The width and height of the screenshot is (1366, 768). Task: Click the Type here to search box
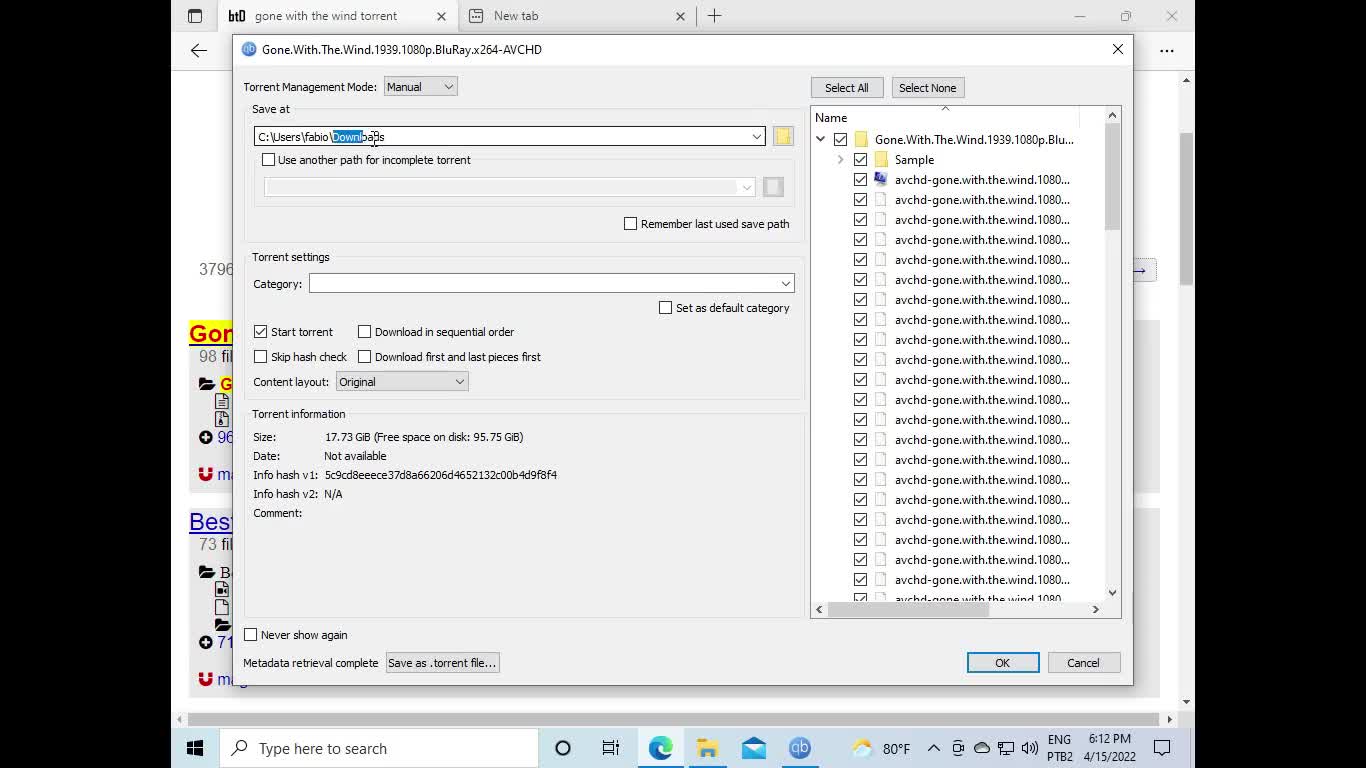[x=378, y=748]
